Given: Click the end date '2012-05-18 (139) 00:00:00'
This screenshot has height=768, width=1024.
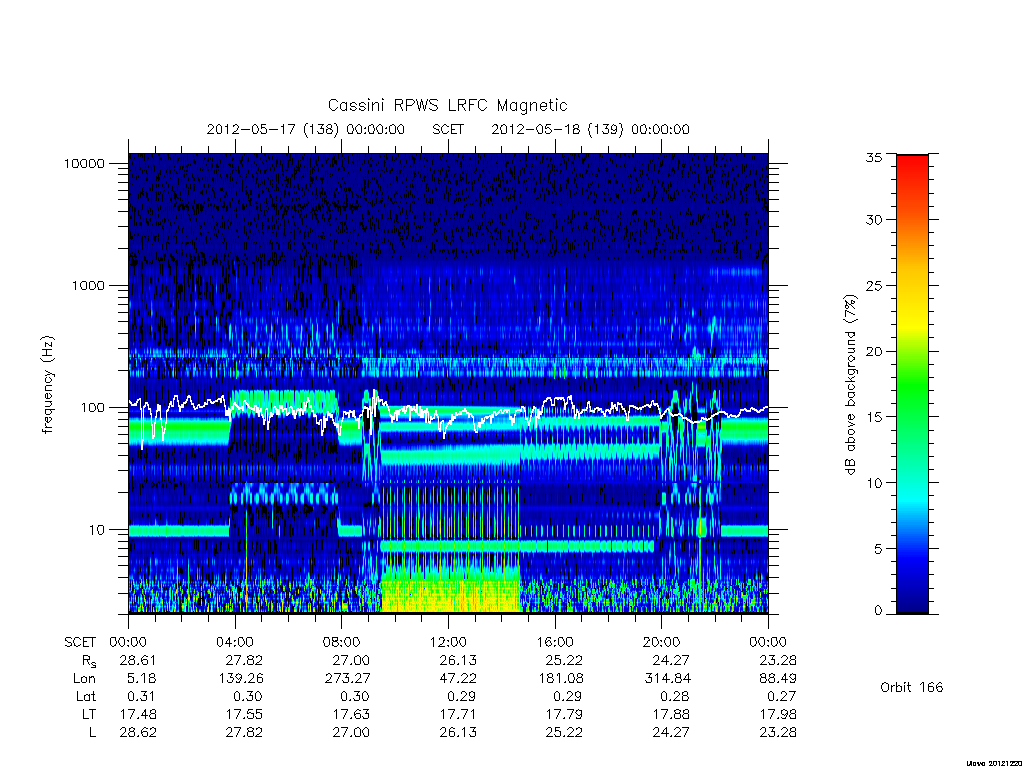Looking at the screenshot, I should point(590,129).
